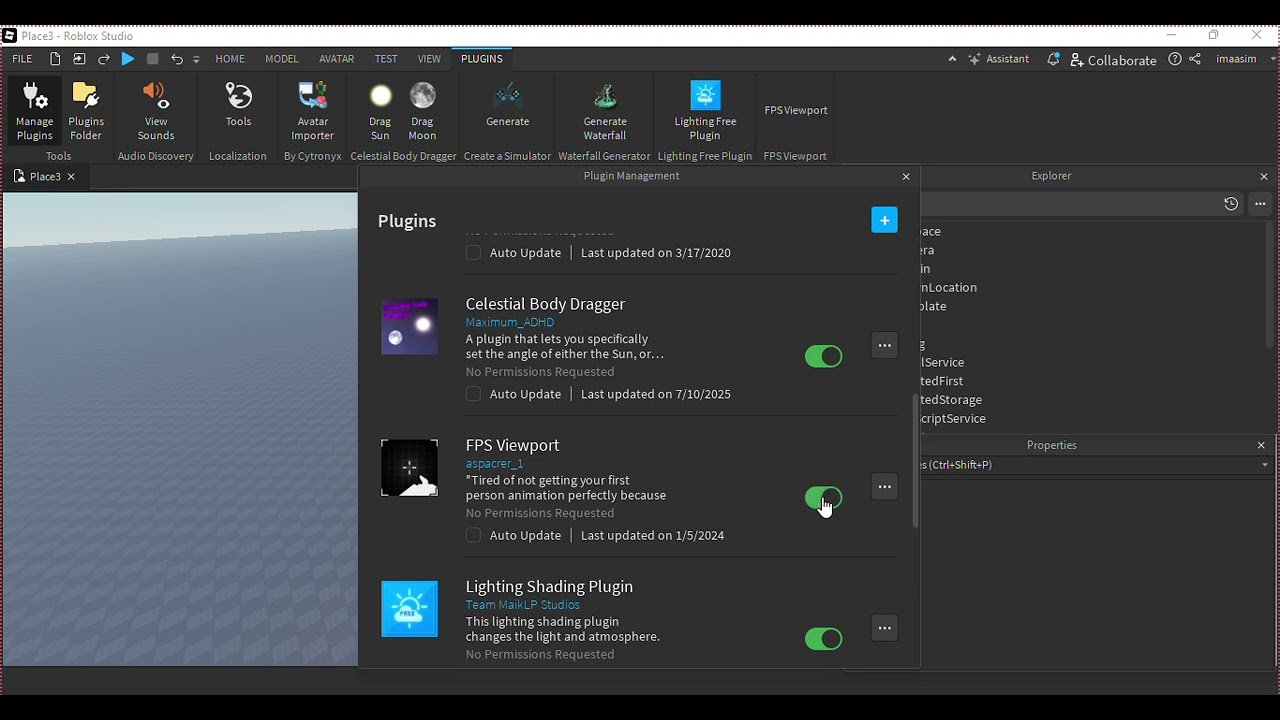
Task: Open the help question mark icon
Action: tap(1175, 59)
